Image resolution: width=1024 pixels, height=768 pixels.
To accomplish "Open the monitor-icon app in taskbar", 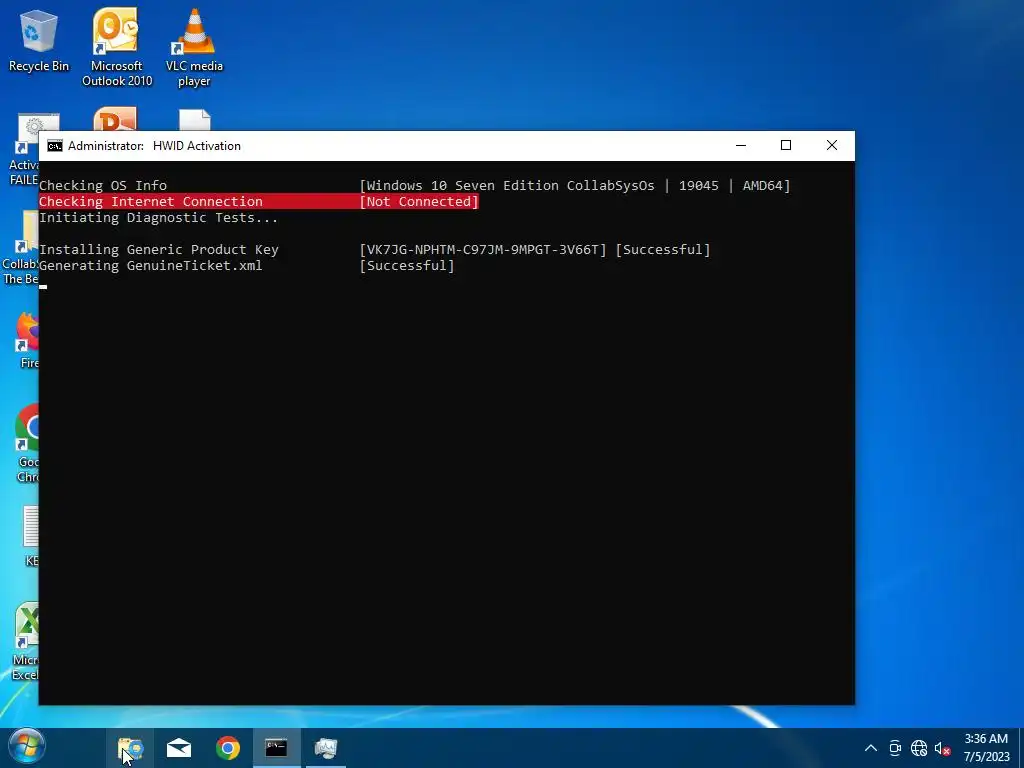I will [325, 748].
